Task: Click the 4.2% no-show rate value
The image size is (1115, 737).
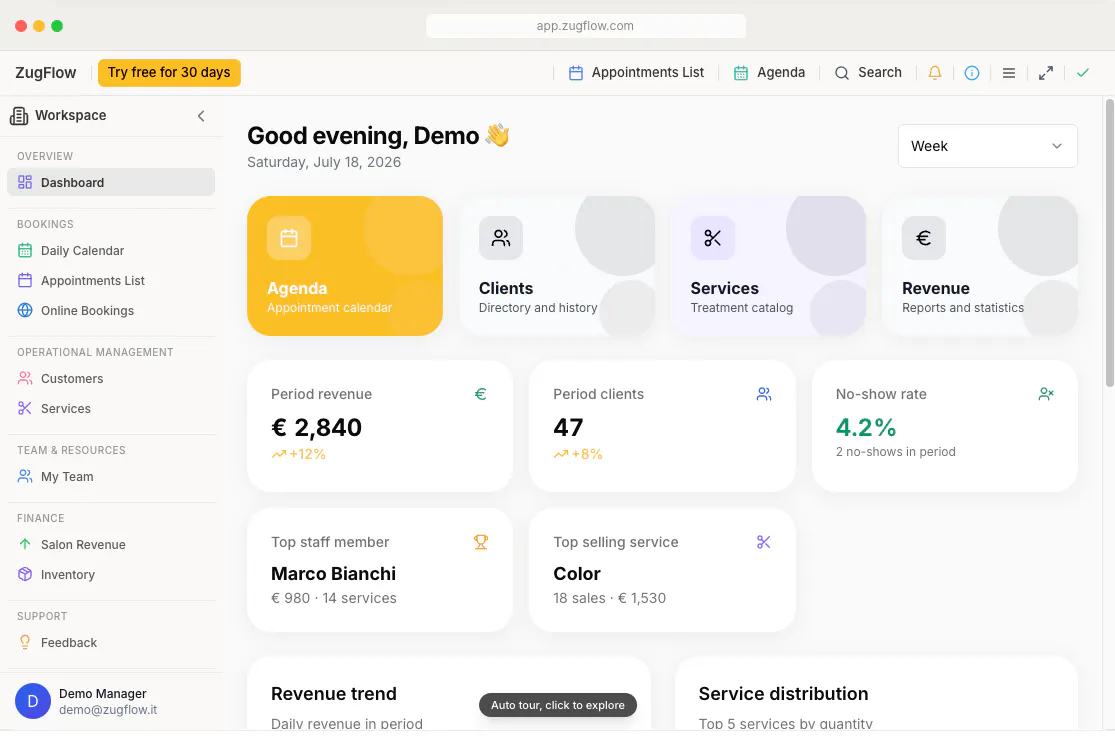Action: coord(865,428)
